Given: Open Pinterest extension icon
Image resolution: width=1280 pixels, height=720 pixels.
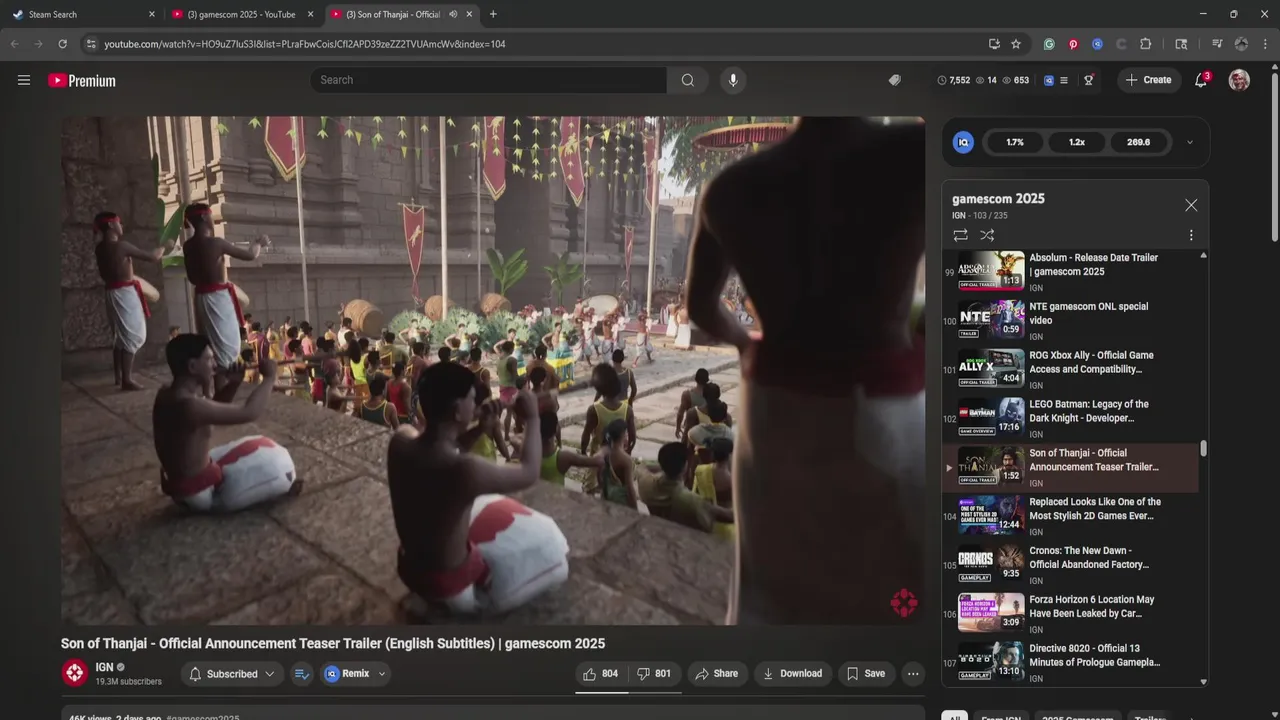Looking at the screenshot, I should (x=1073, y=44).
